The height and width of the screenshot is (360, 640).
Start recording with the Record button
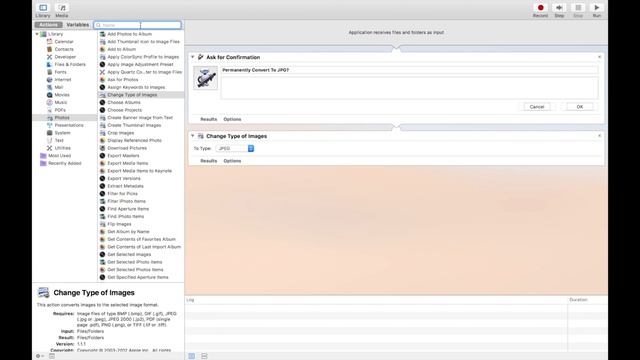coord(540,10)
